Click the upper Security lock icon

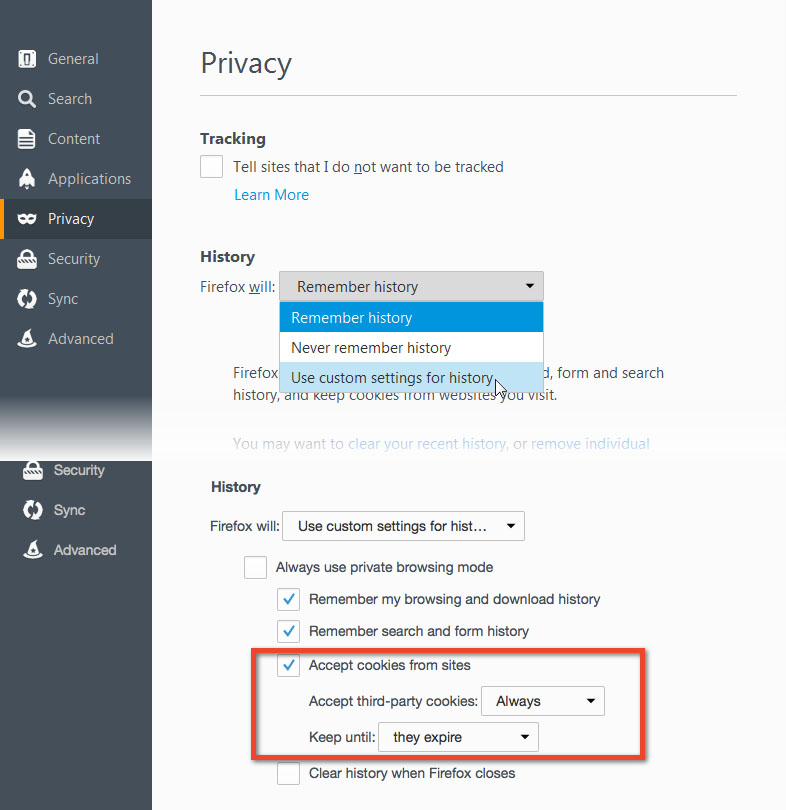coord(27,259)
